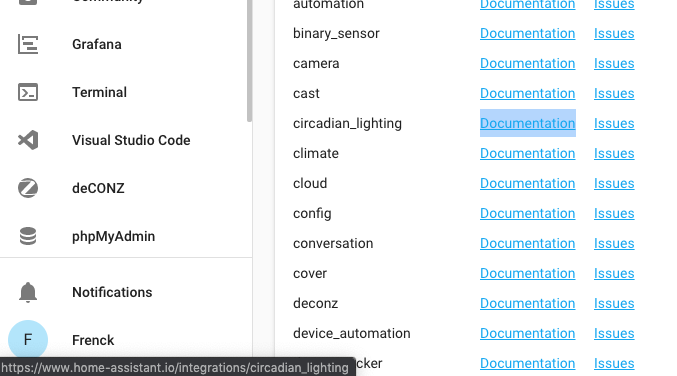Click the Frenck user avatar
The image size is (677, 376).
(28, 340)
